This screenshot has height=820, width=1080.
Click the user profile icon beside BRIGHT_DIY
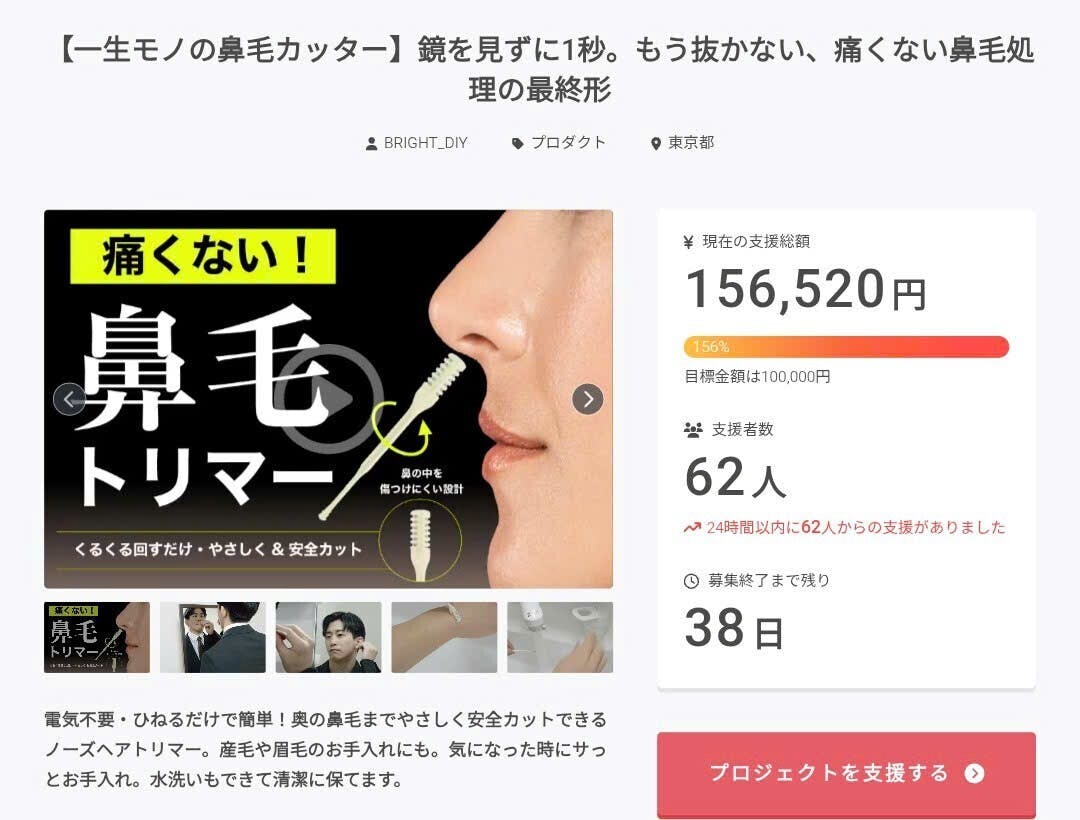point(371,144)
